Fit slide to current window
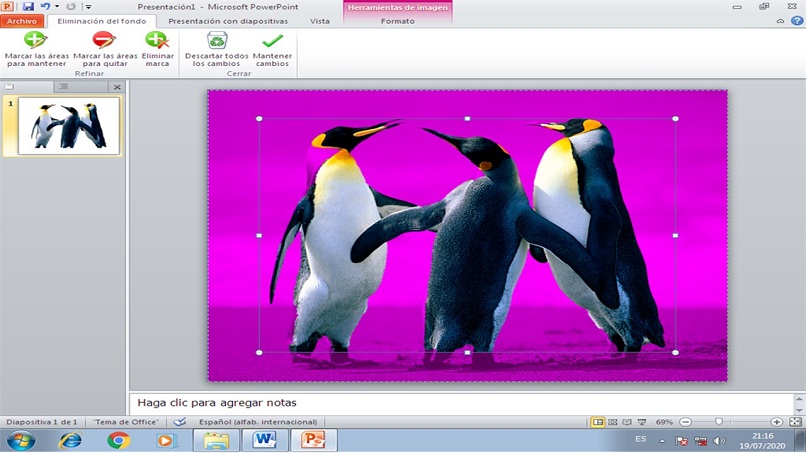This screenshot has height=453, width=806. [795, 422]
